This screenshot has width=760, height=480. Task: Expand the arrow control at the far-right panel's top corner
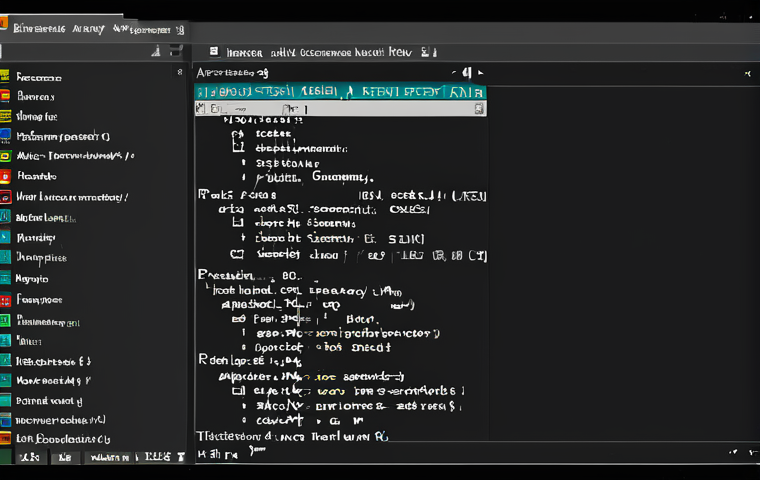coord(746,73)
